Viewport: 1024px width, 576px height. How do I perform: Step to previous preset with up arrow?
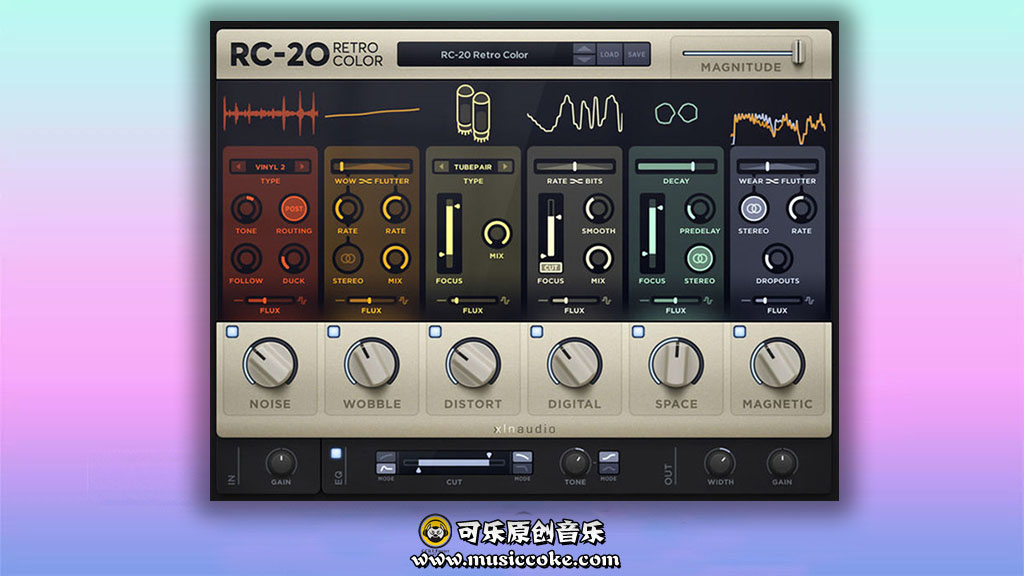584,49
